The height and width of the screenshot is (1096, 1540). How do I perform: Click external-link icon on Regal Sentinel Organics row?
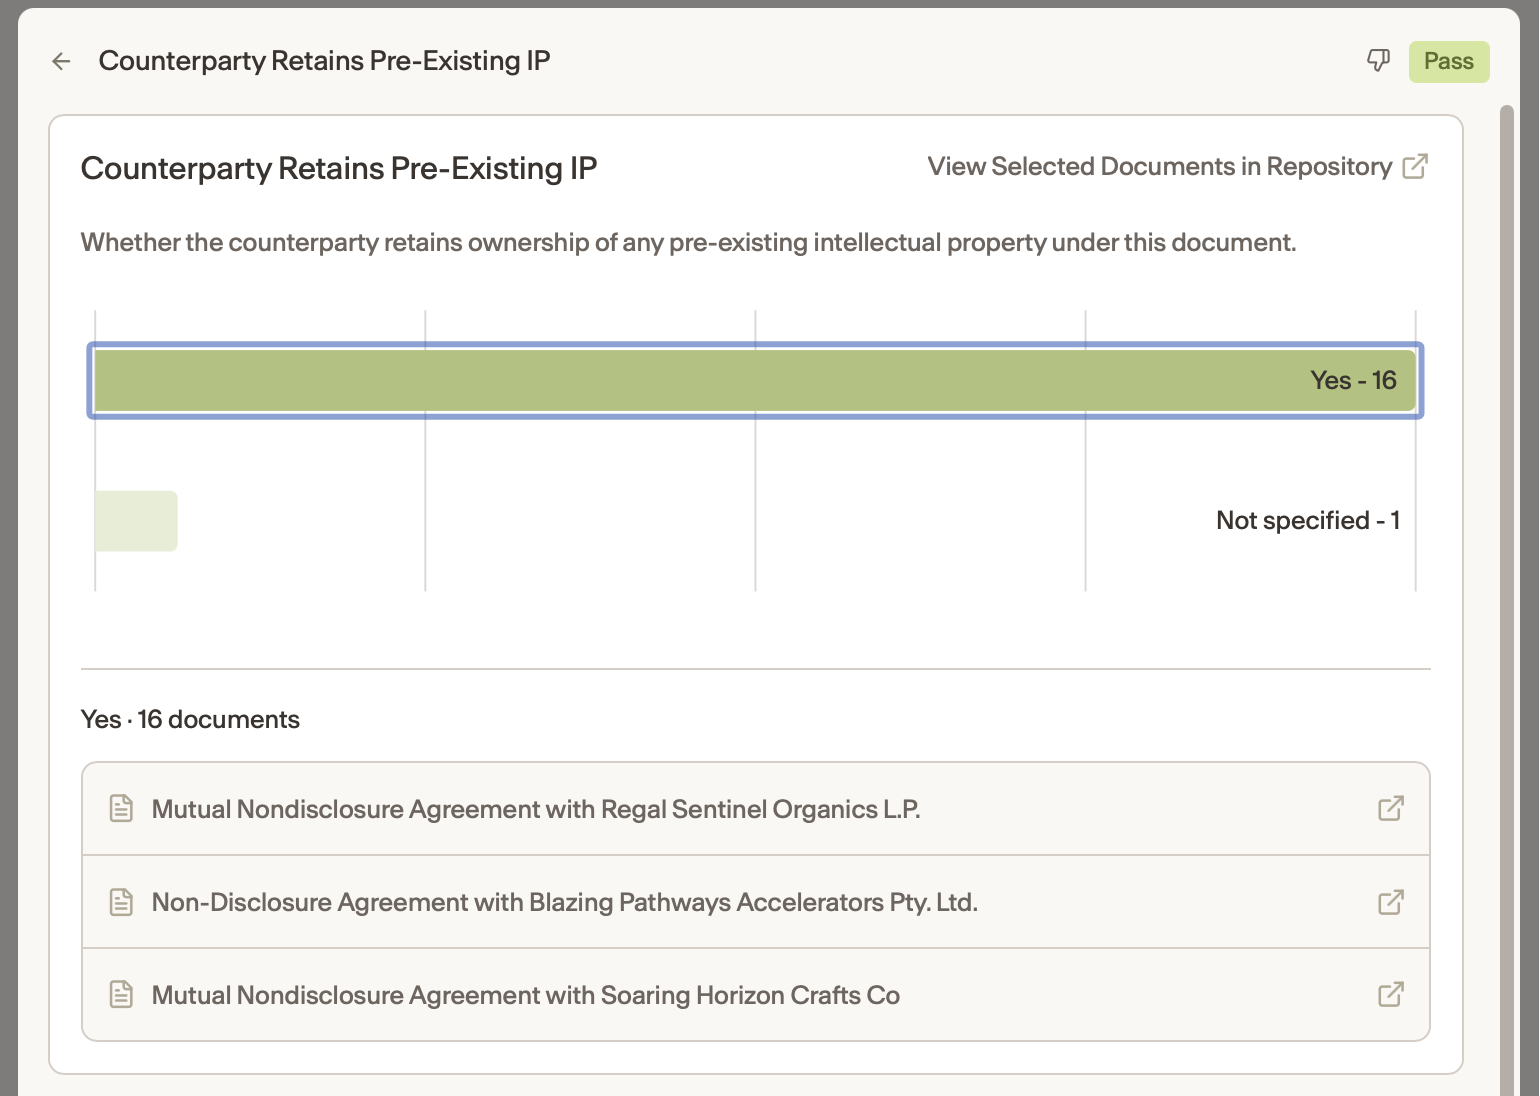1390,808
